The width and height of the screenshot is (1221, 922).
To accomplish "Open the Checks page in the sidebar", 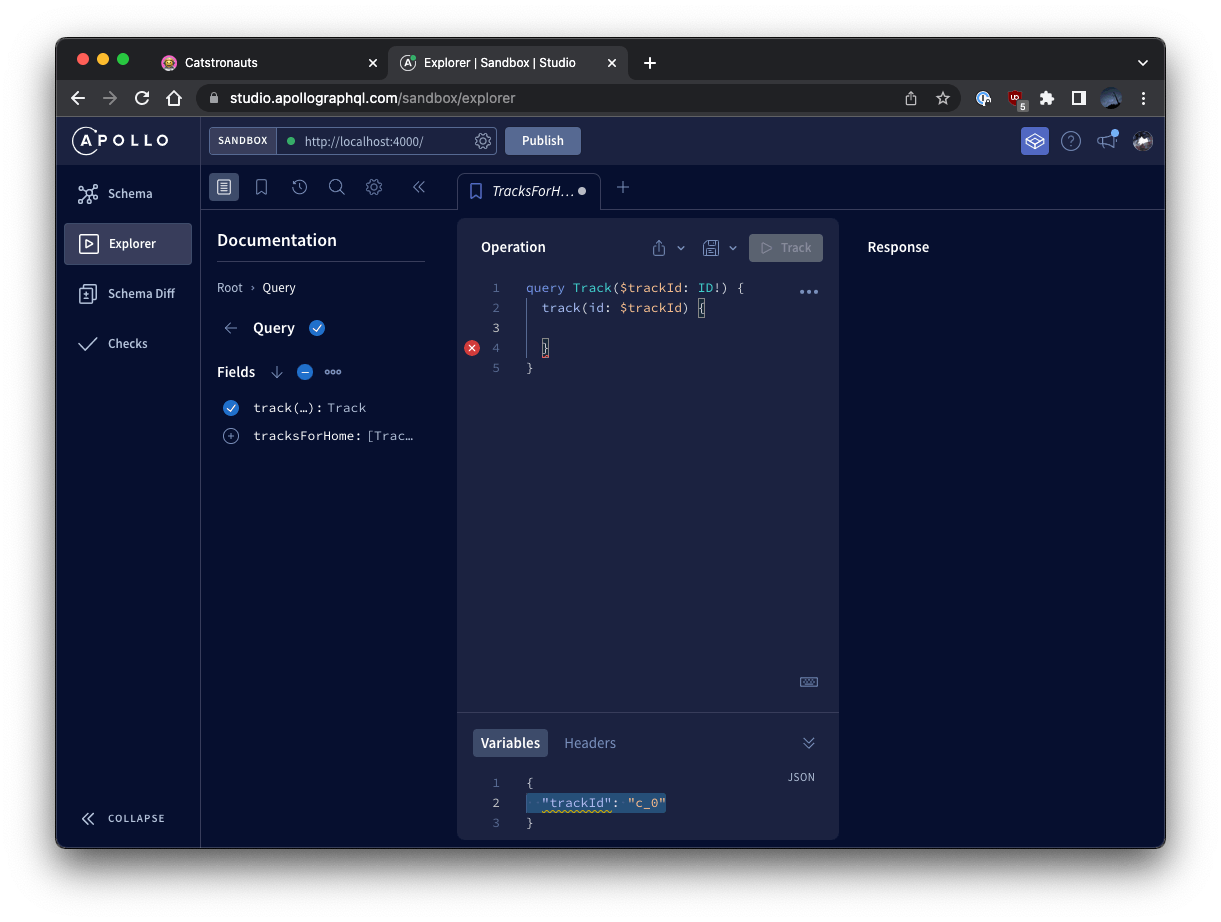I will tap(128, 344).
